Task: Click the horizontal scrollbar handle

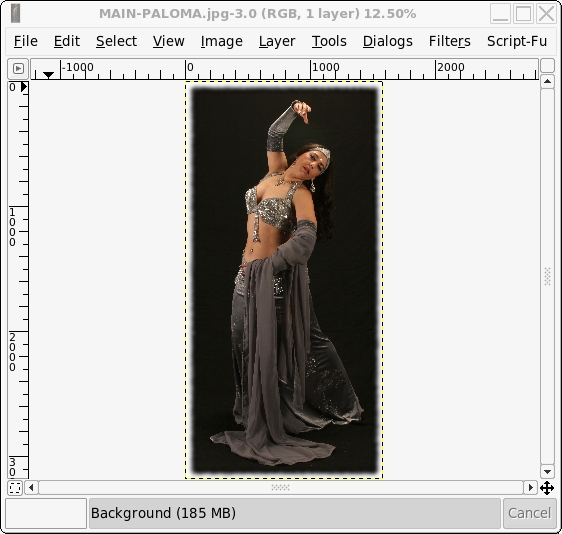Action: click(281, 488)
